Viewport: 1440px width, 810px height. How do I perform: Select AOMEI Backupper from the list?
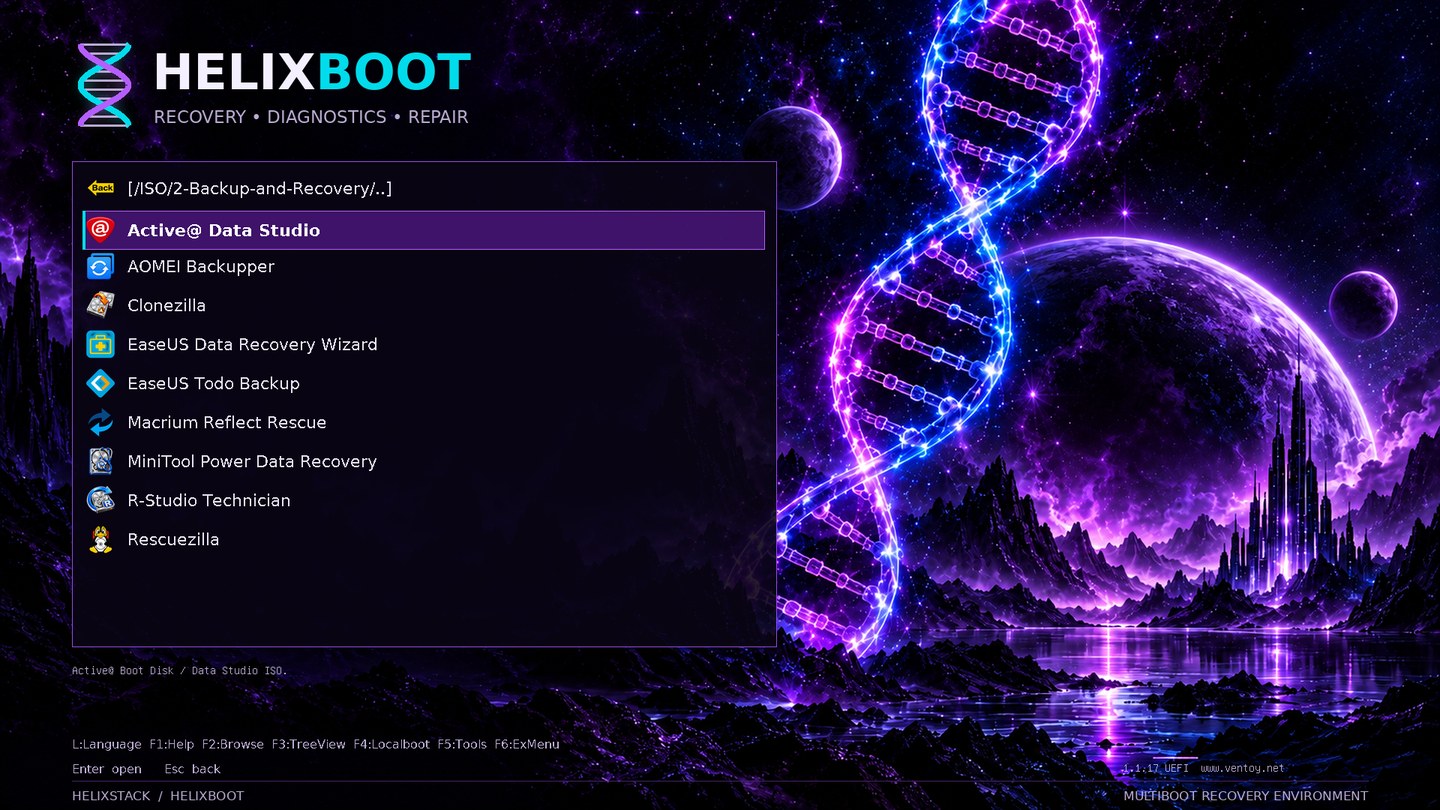point(424,267)
